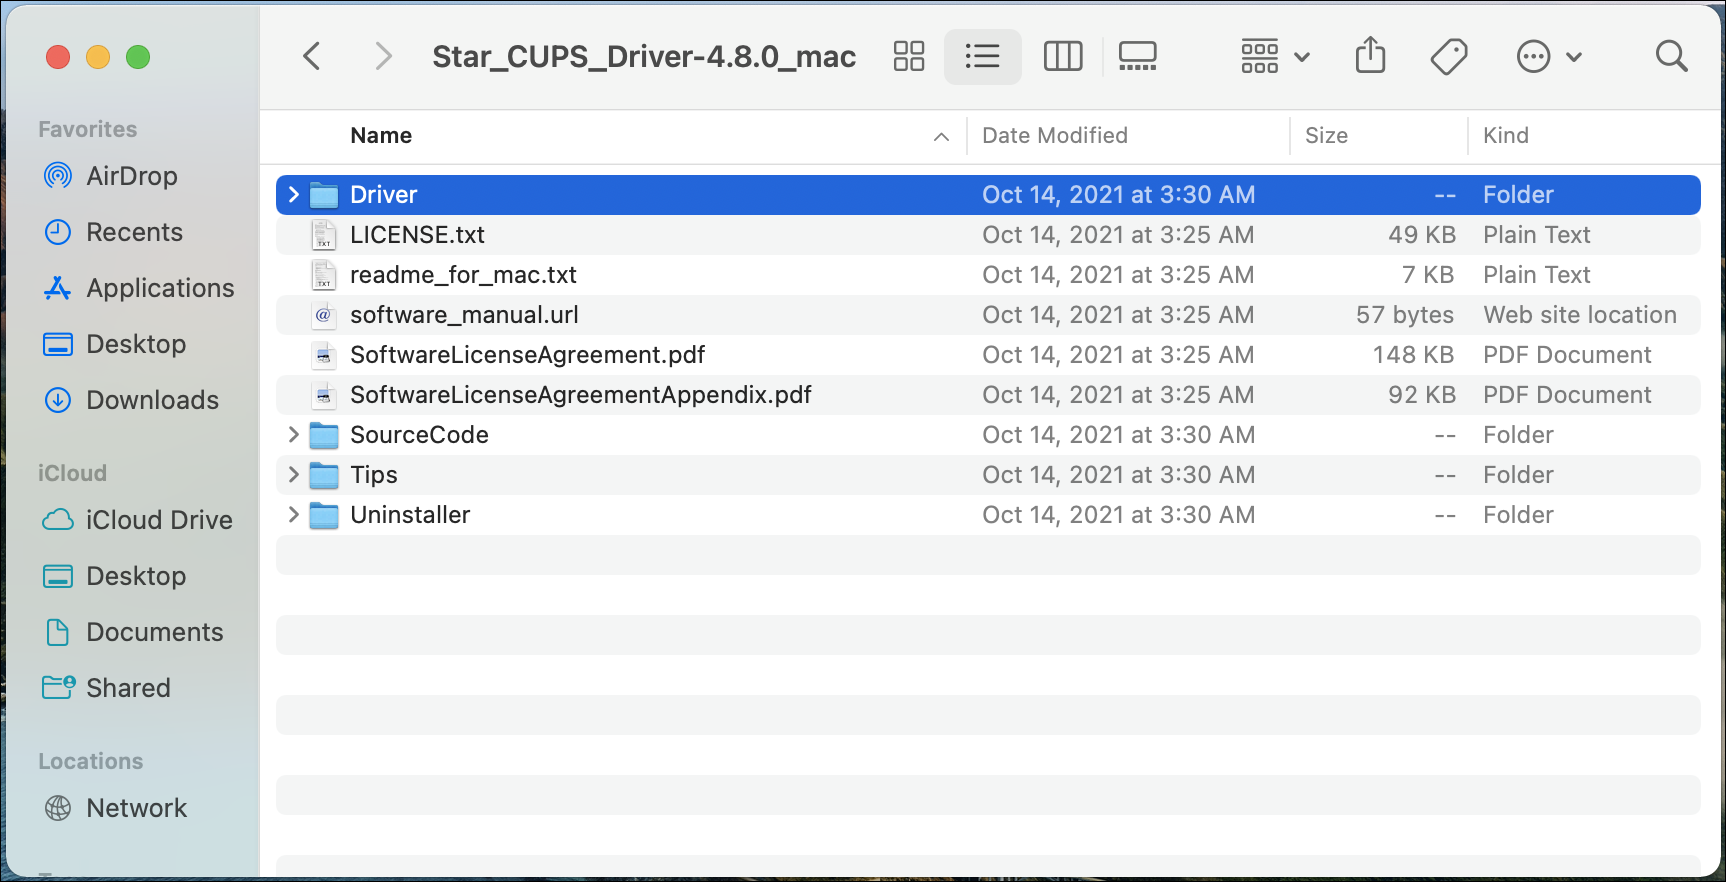Image resolution: width=1726 pixels, height=882 pixels.
Task: Go forward with the right chevron
Action: (x=382, y=56)
